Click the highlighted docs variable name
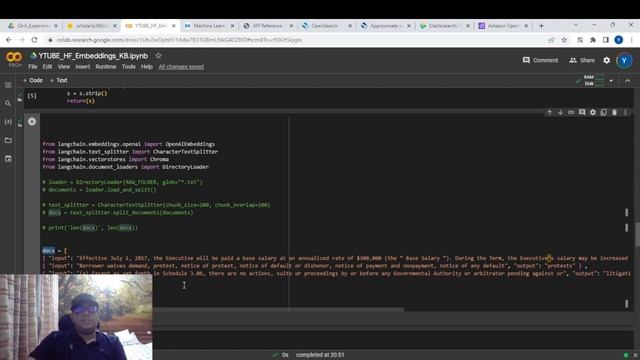Image resolution: width=640 pixels, height=360 pixels. tap(48, 250)
